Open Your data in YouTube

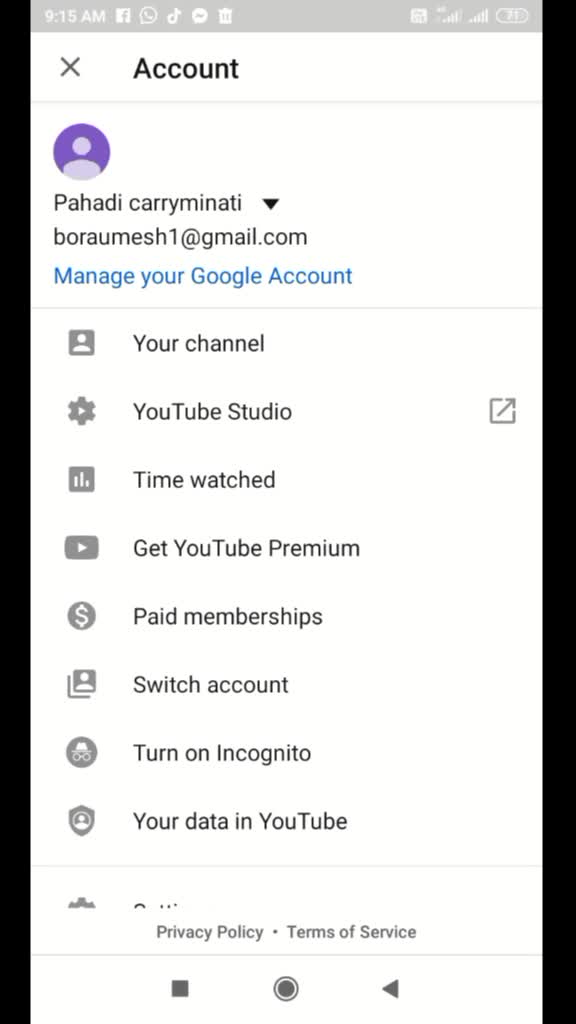tap(286, 821)
